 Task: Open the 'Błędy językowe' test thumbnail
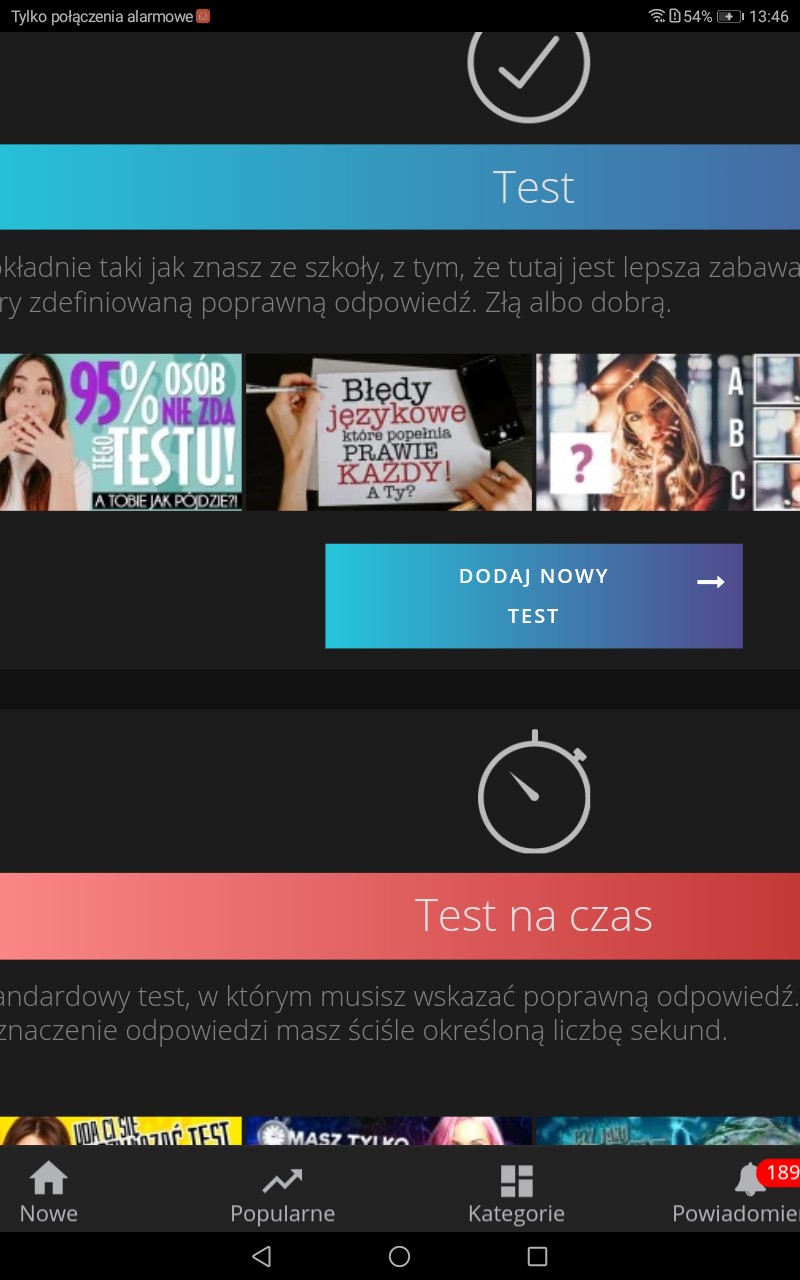[389, 432]
